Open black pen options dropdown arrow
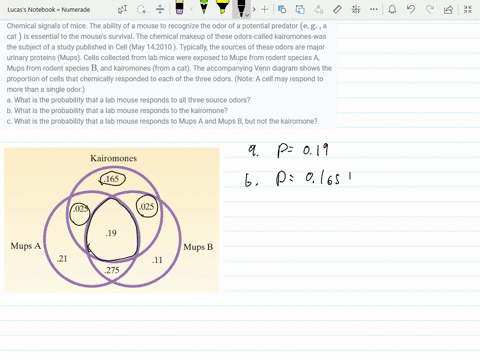 tap(247, 15)
